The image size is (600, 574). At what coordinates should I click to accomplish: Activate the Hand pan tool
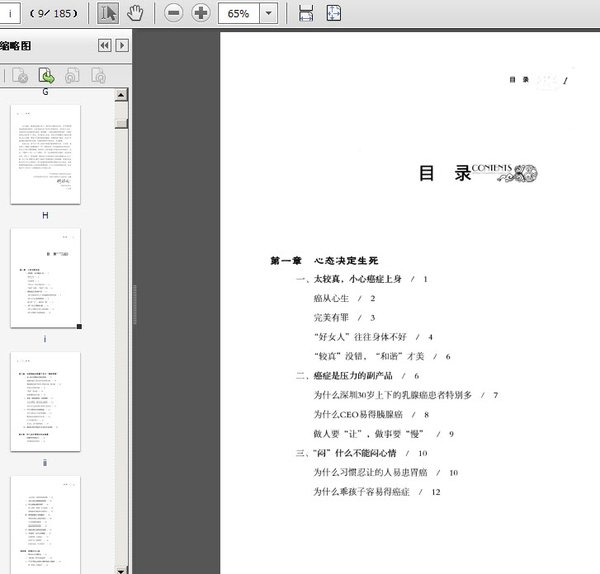click(137, 13)
